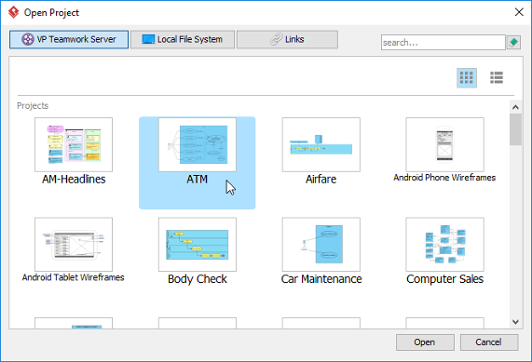The height and width of the screenshot is (362, 532).
Task: Click the AM-Headlines name label
Action: point(74,179)
